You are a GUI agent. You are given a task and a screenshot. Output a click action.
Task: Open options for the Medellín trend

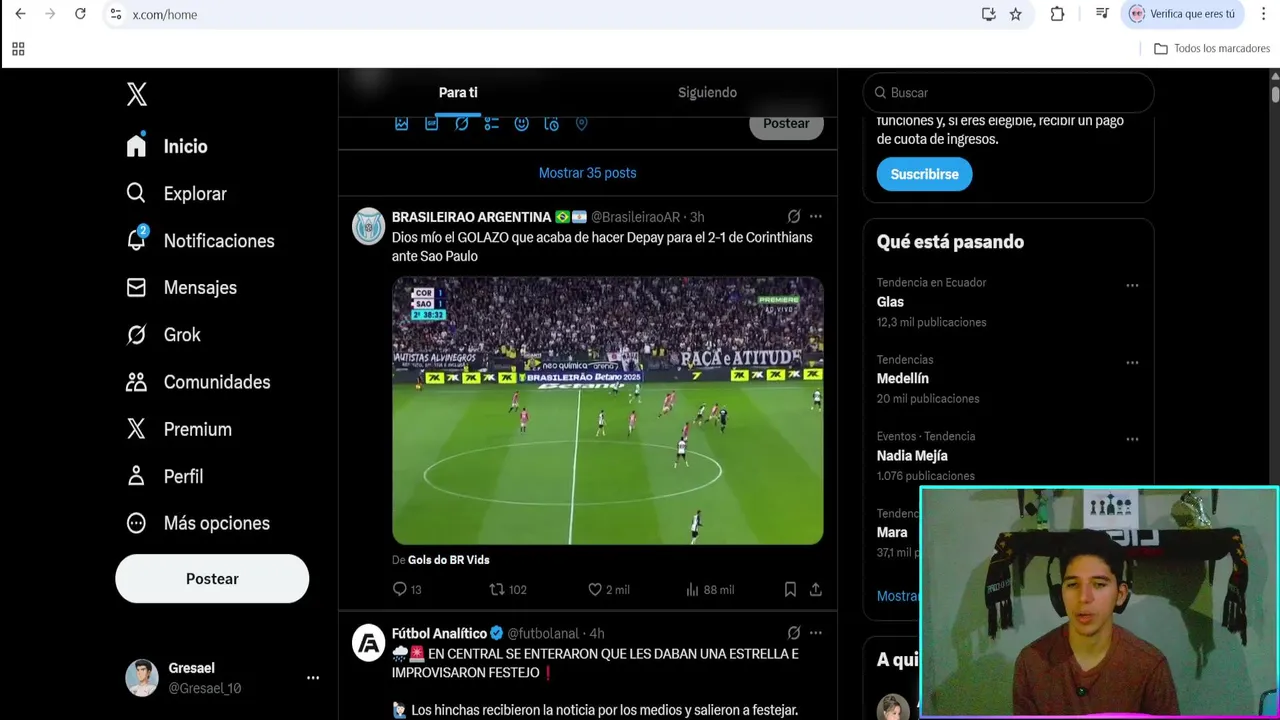(x=1132, y=362)
